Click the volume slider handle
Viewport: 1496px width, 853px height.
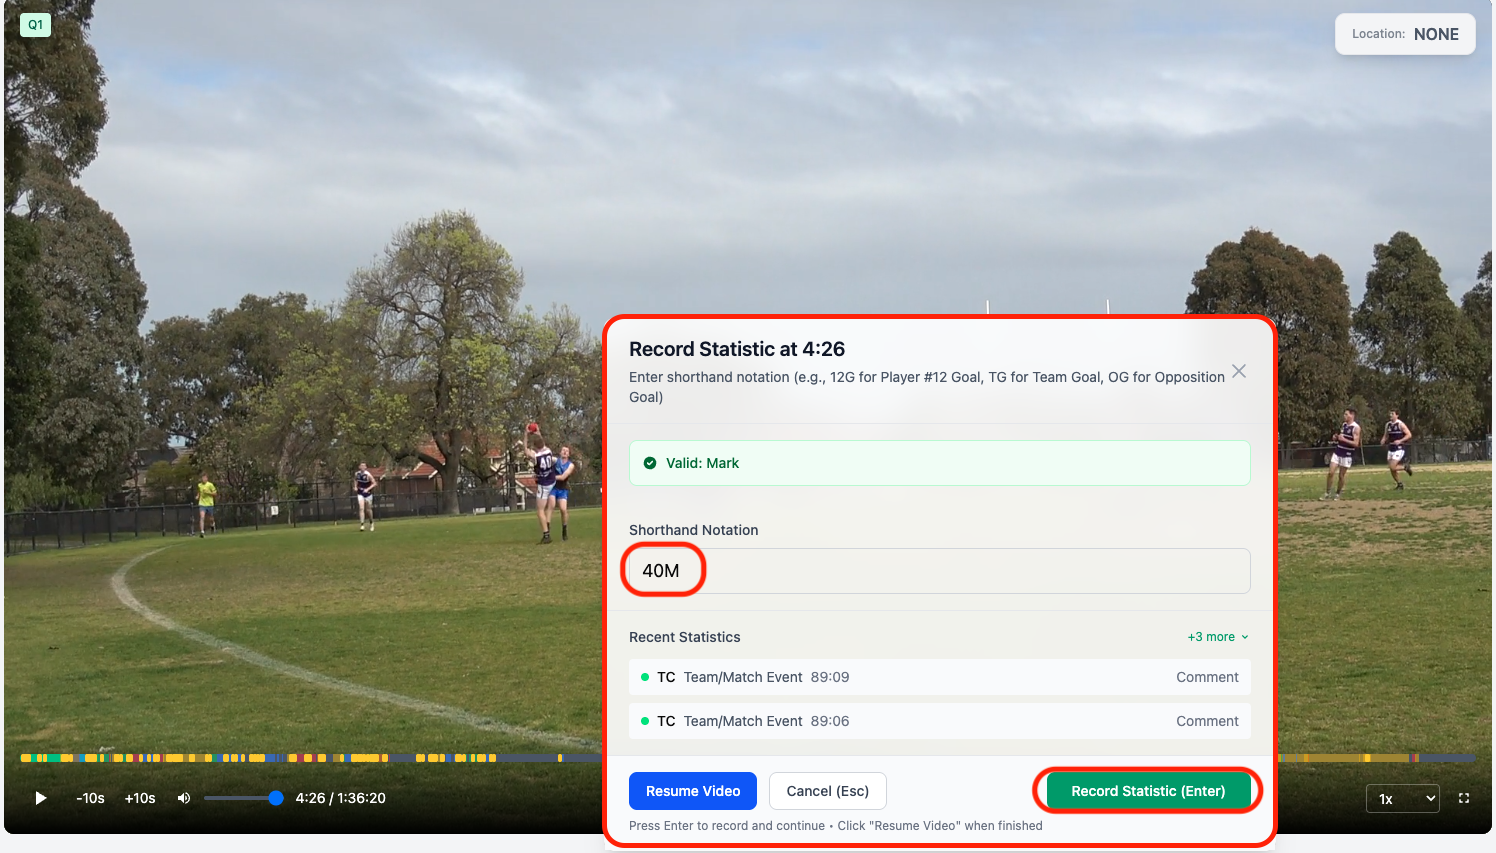pos(276,798)
